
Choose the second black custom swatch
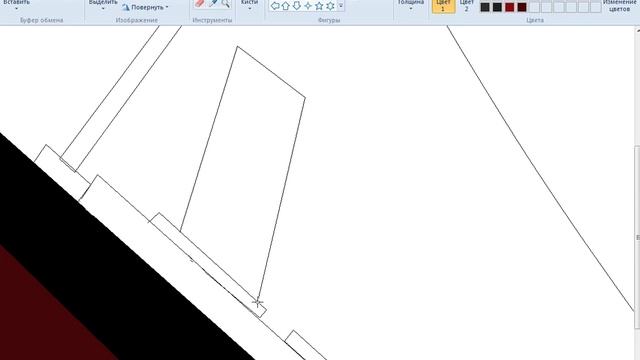497,7
